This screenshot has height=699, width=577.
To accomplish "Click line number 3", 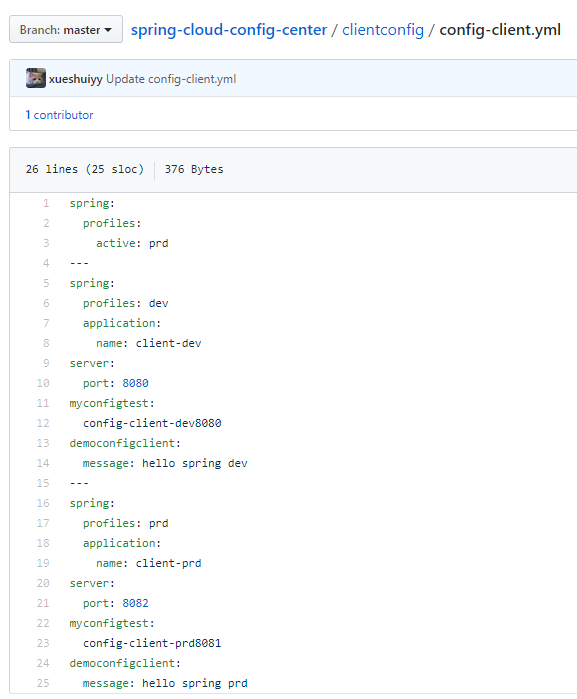I will (x=46, y=243).
